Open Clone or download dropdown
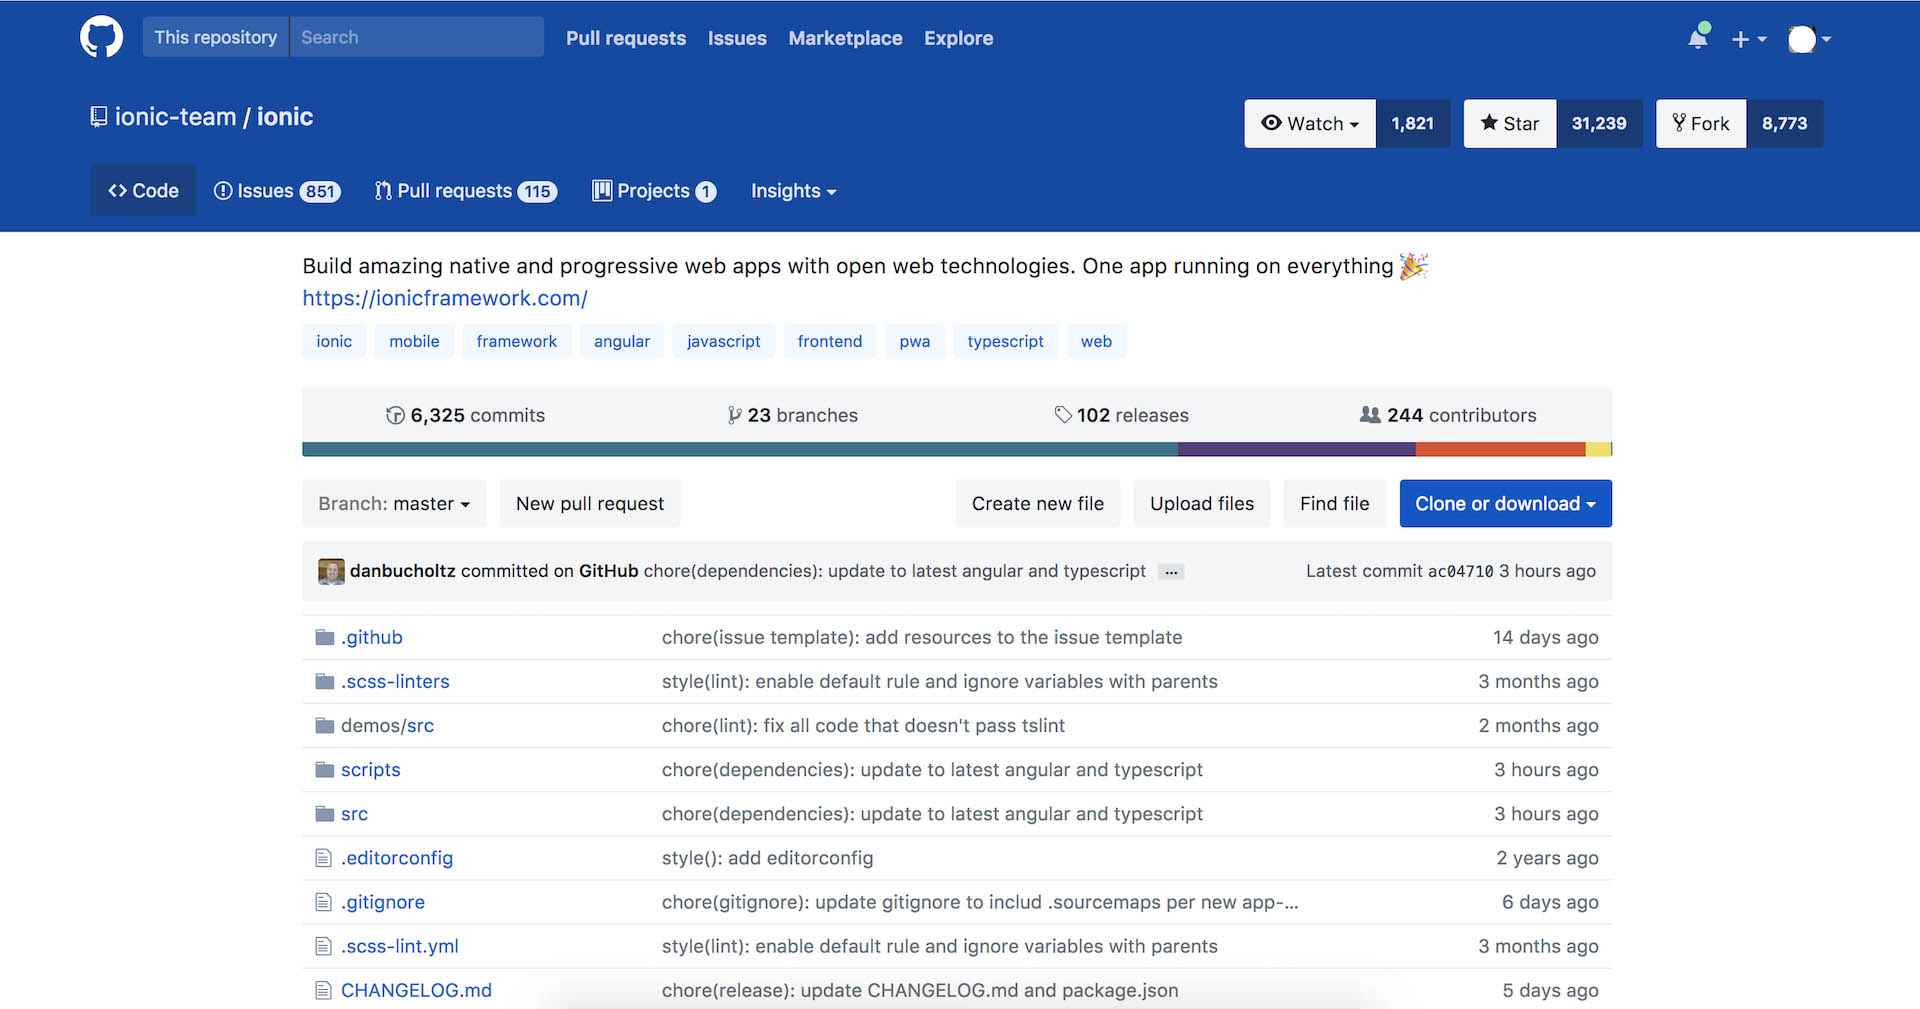The image size is (1920, 1009). (x=1506, y=503)
